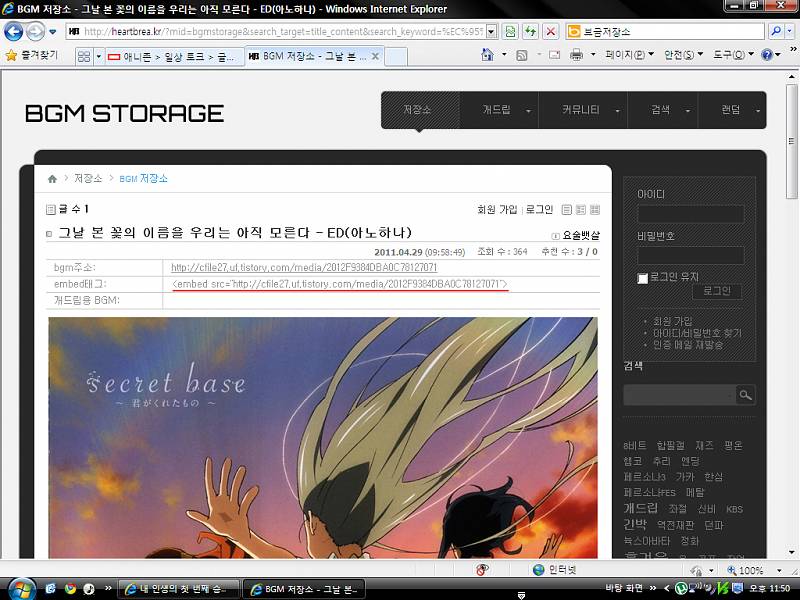Click the 로그인 button in sidebar
This screenshot has height=600, width=800.
tap(716, 291)
